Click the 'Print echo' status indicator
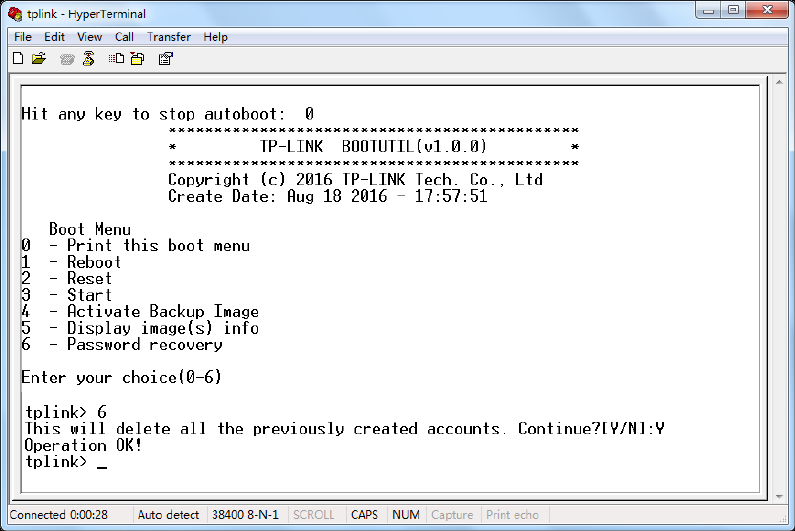The height and width of the screenshot is (531, 795). click(x=513, y=515)
